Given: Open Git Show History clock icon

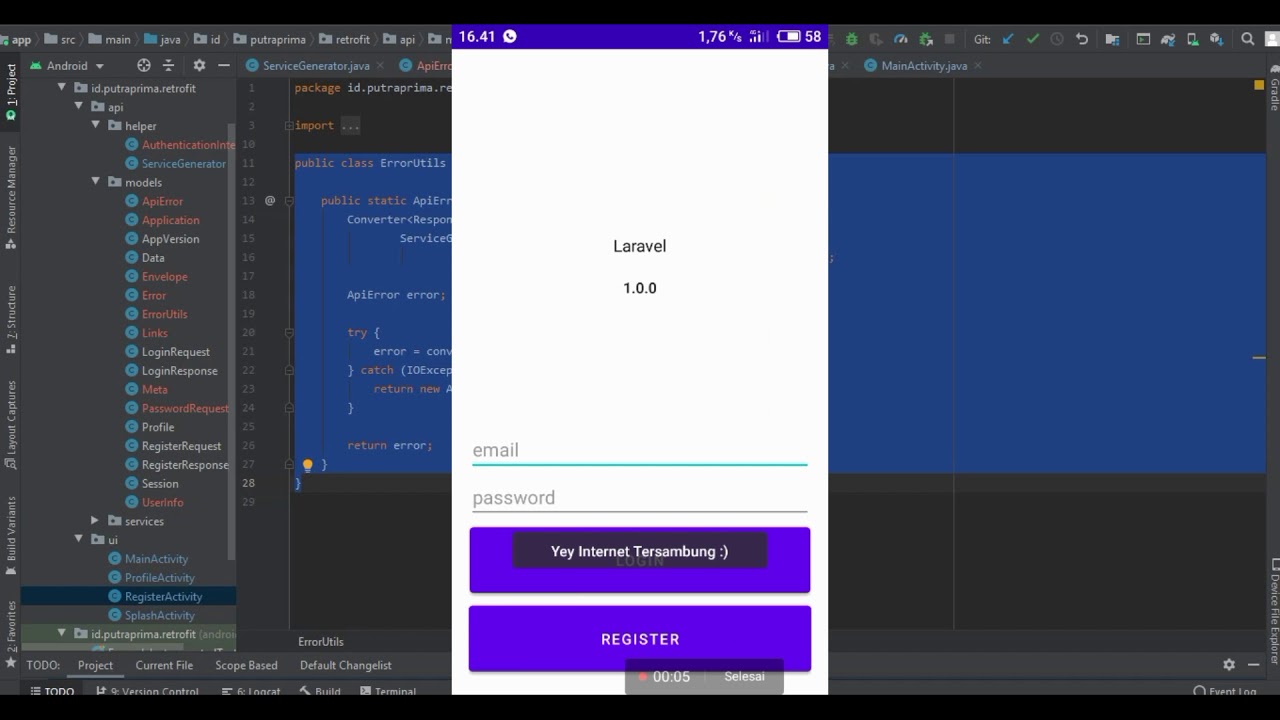Looking at the screenshot, I should (x=1057, y=39).
